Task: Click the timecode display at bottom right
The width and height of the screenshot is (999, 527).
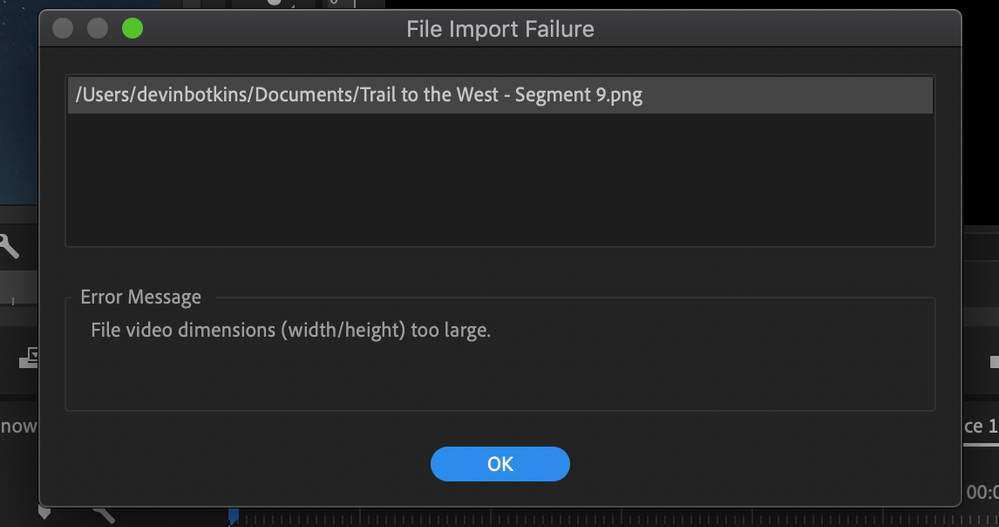Action: tap(982, 492)
